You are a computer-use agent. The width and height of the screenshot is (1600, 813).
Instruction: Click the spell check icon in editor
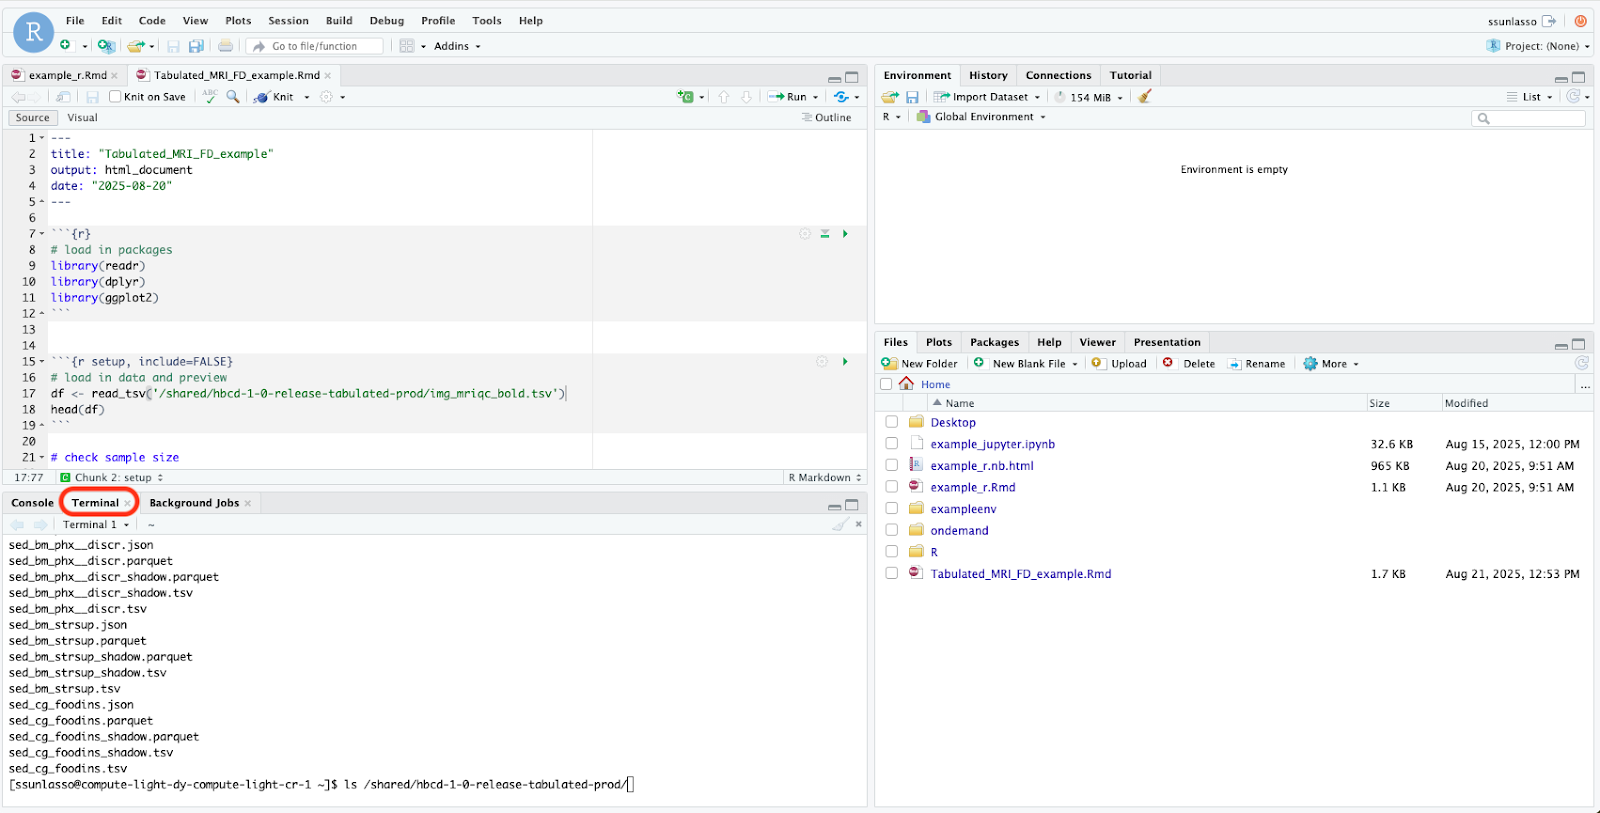pyautogui.click(x=210, y=96)
